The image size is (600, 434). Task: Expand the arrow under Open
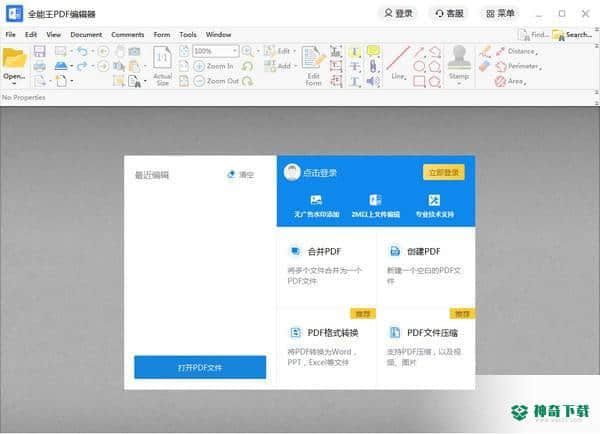click(x=15, y=83)
